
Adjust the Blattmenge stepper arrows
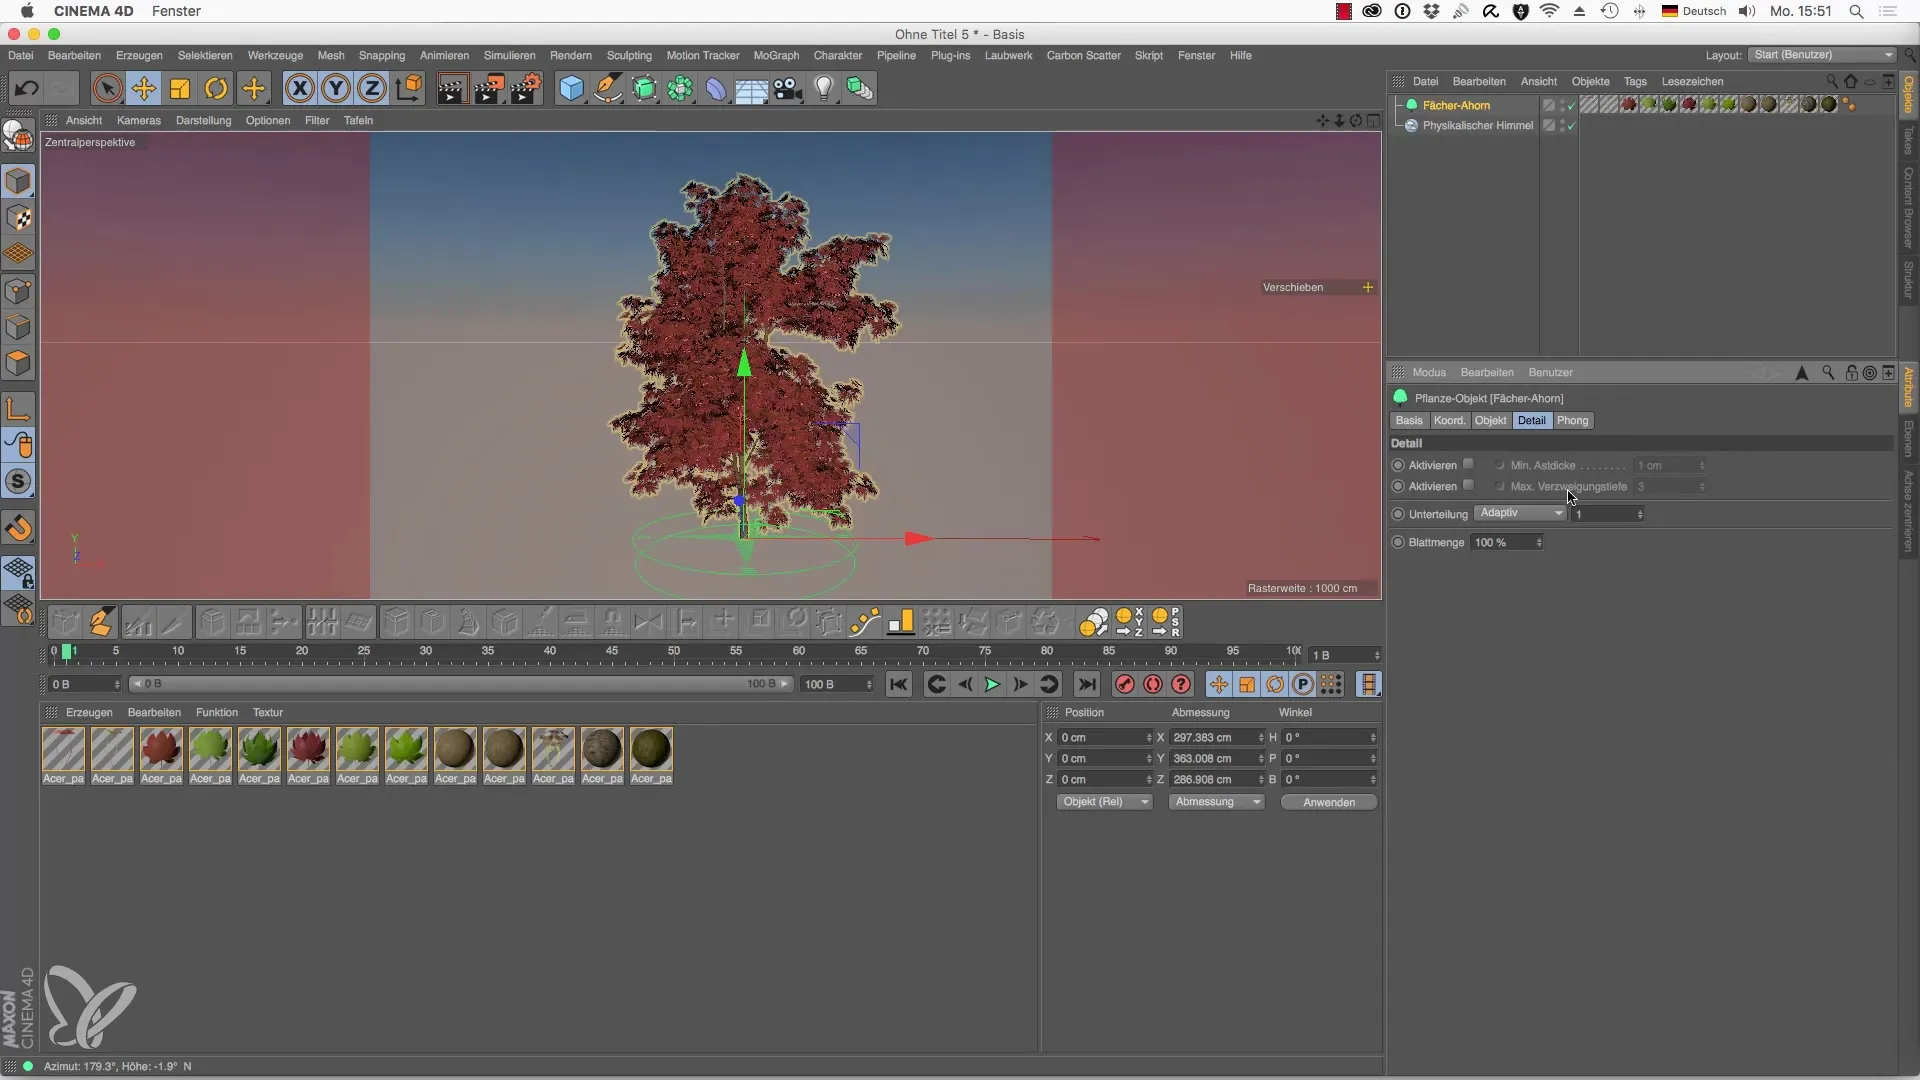[1539, 542]
